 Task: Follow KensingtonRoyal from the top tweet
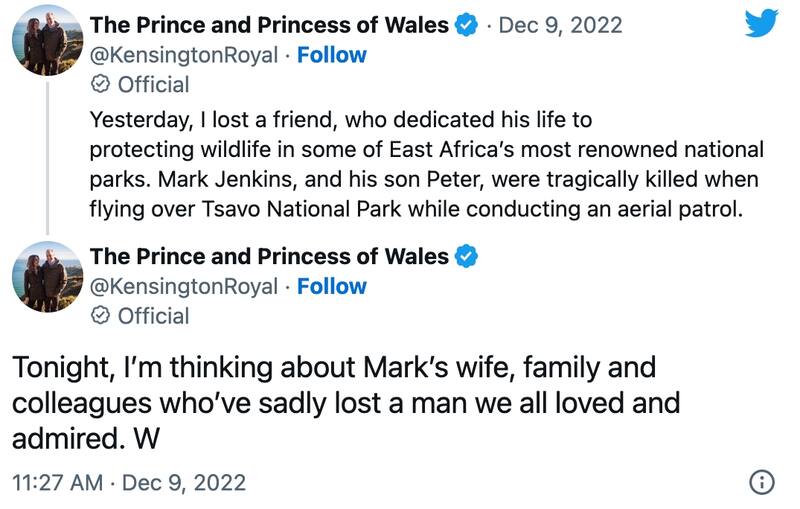coord(332,55)
